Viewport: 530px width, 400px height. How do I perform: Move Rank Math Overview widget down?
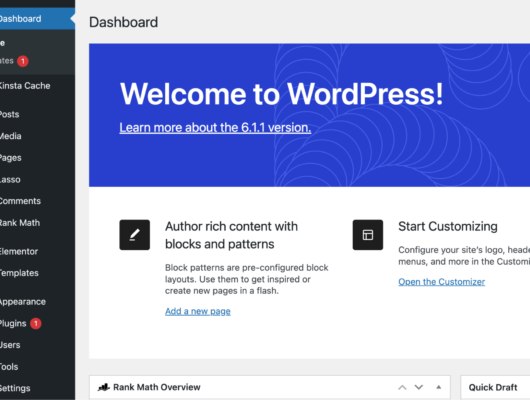[x=419, y=387]
